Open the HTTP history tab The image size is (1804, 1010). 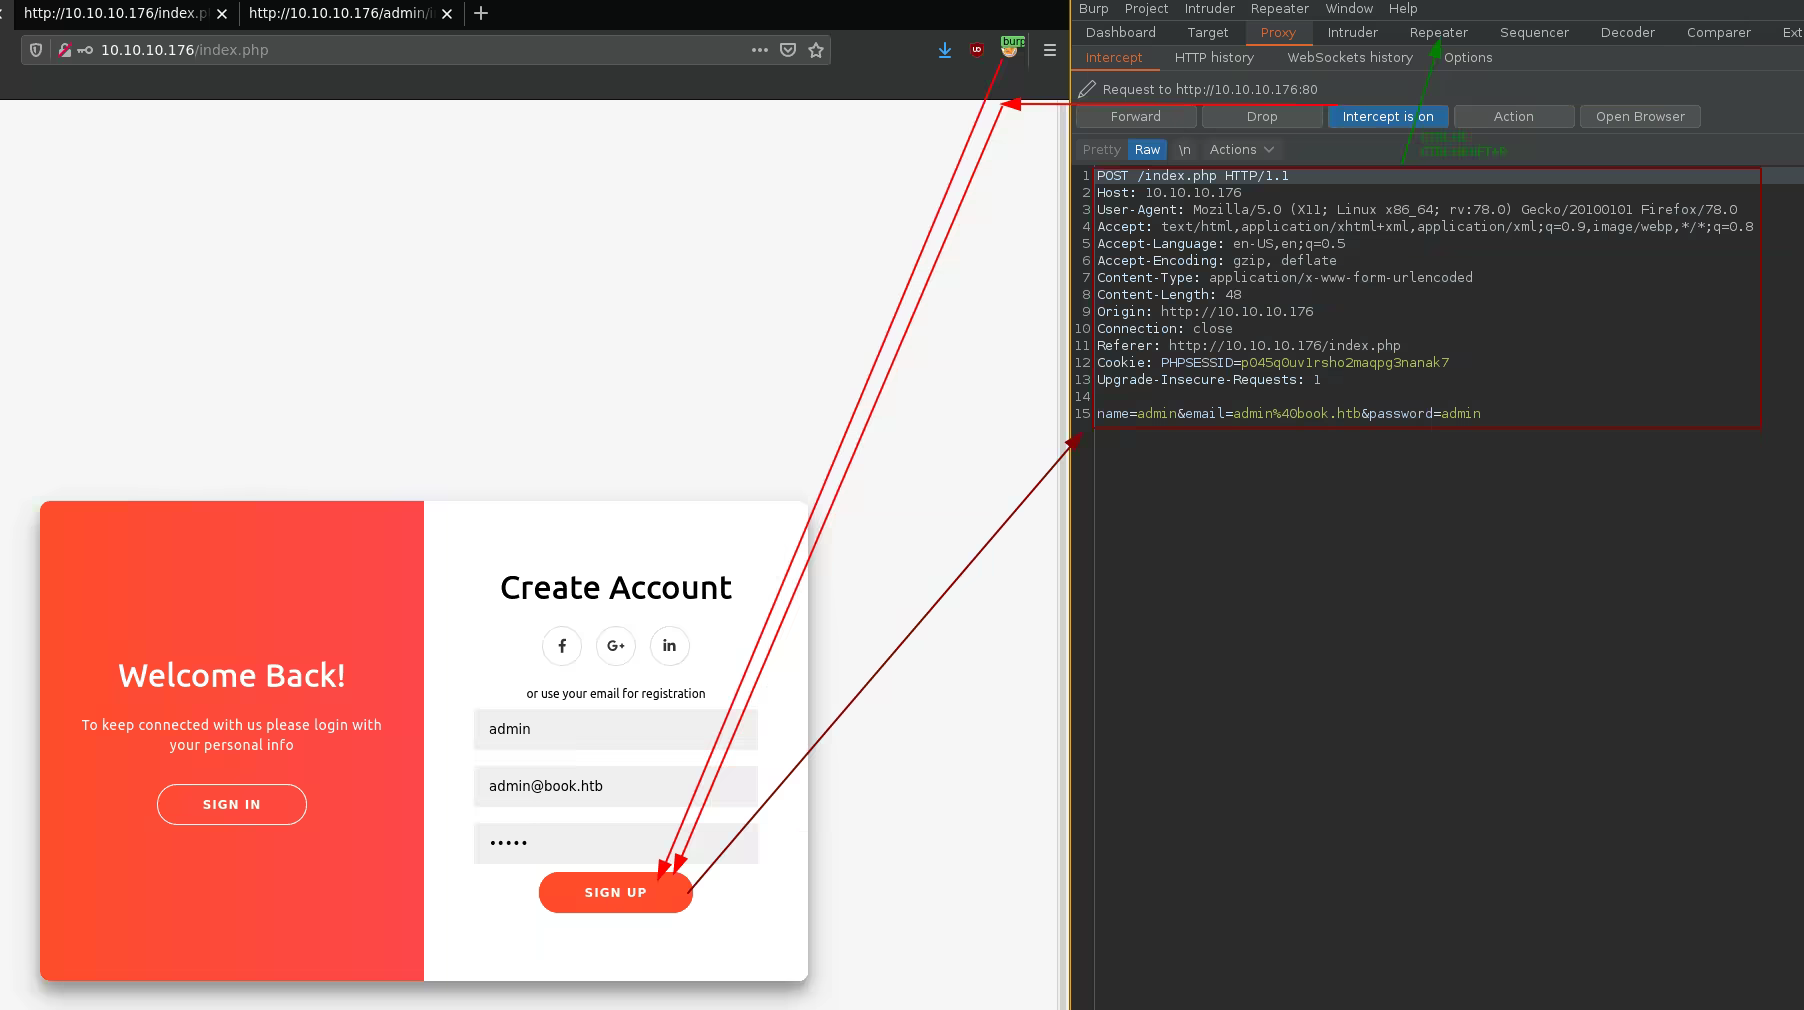(1214, 58)
